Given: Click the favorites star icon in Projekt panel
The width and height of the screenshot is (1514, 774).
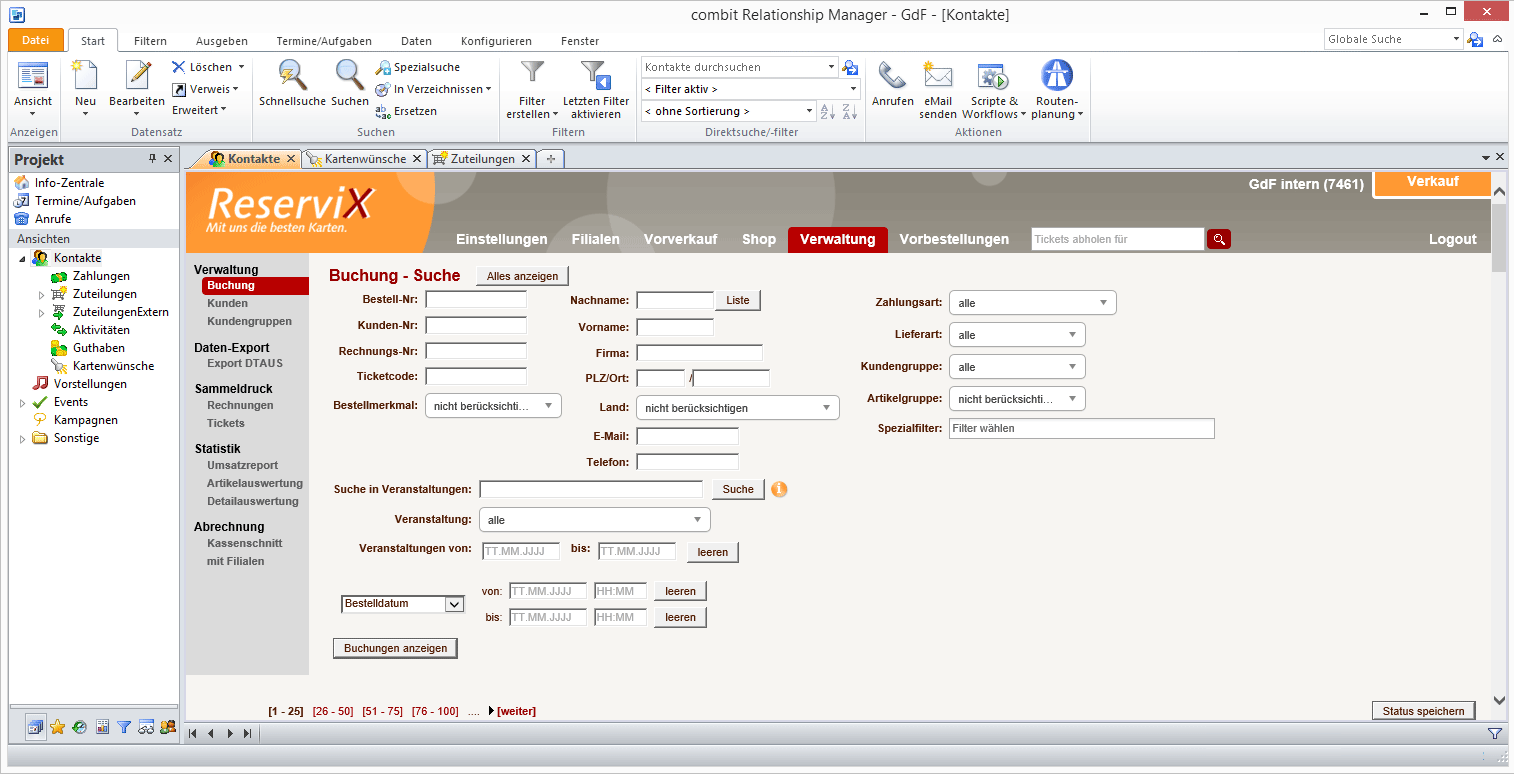Looking at the screenshot, I should (x=57, y=727).
